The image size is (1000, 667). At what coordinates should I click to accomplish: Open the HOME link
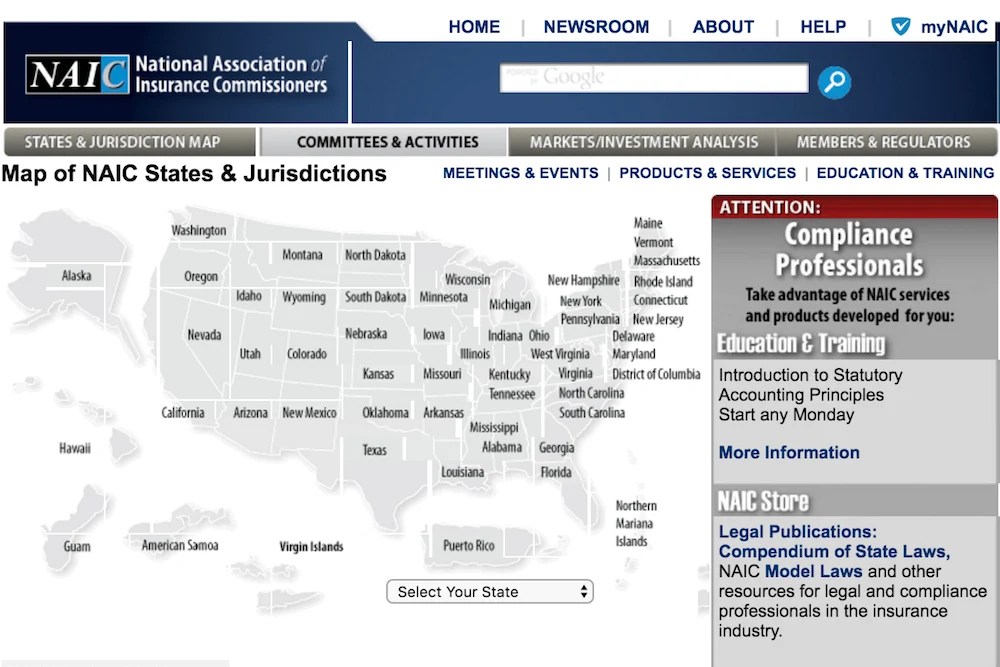474,27
